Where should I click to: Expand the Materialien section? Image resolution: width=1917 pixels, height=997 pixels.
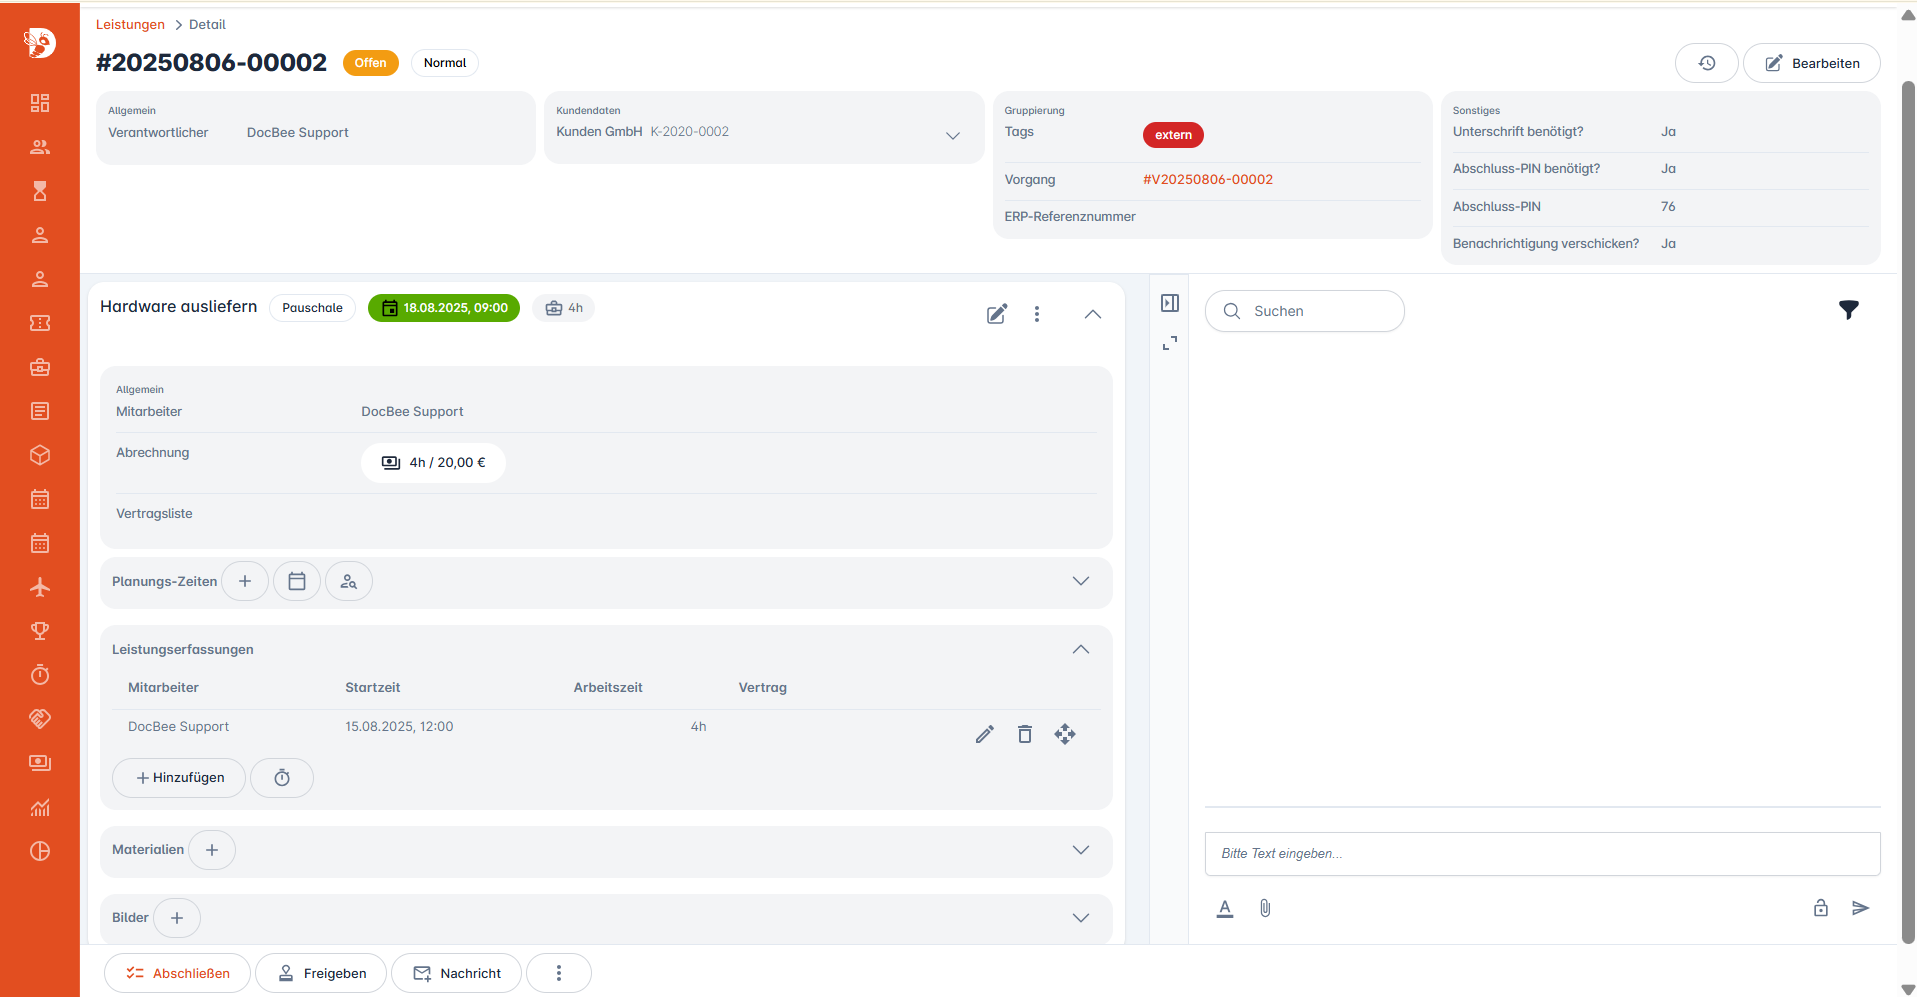1081,850
